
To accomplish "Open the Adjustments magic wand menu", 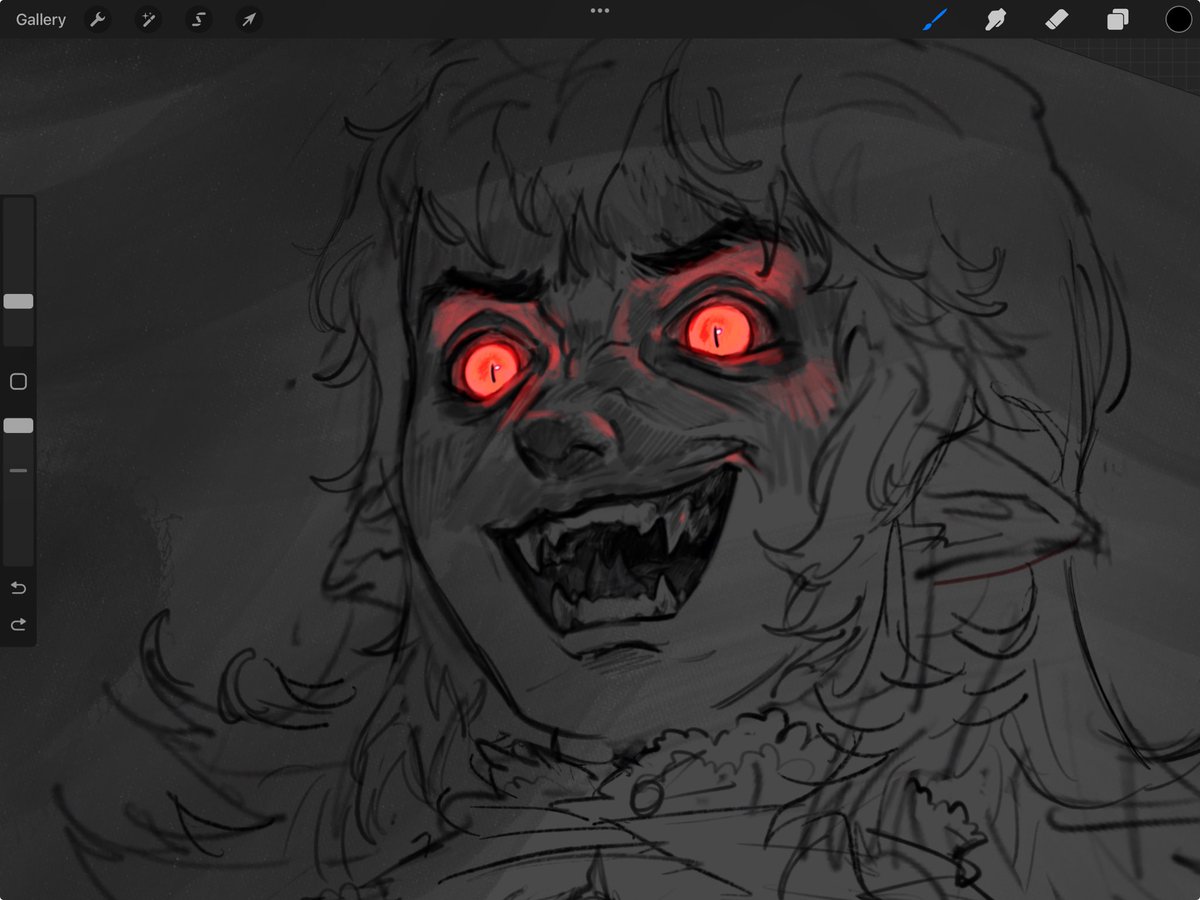I will pyautogui.click(x=148, y=20).
